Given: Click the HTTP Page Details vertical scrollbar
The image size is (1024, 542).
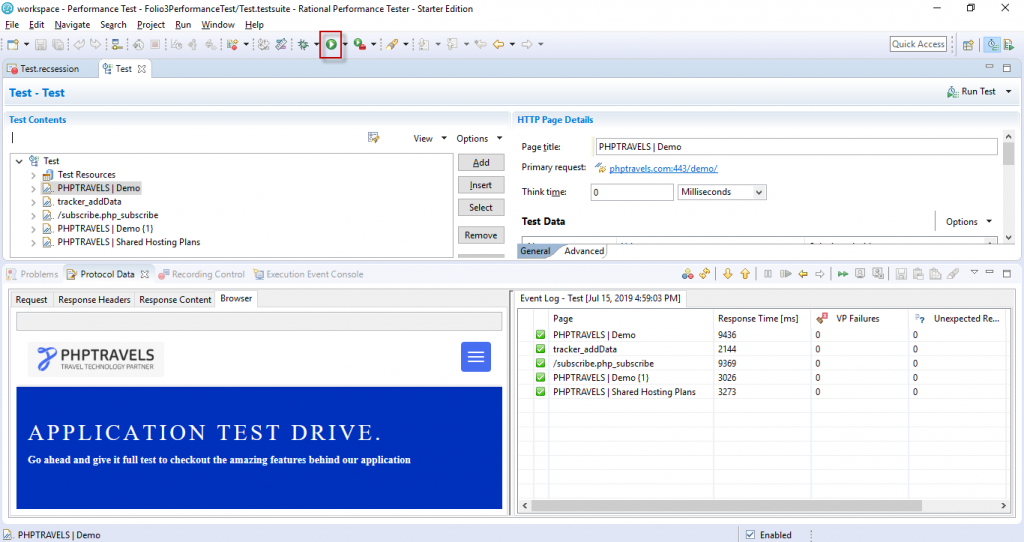Looking at the screenshot, I should click(x=1008, y=154).
